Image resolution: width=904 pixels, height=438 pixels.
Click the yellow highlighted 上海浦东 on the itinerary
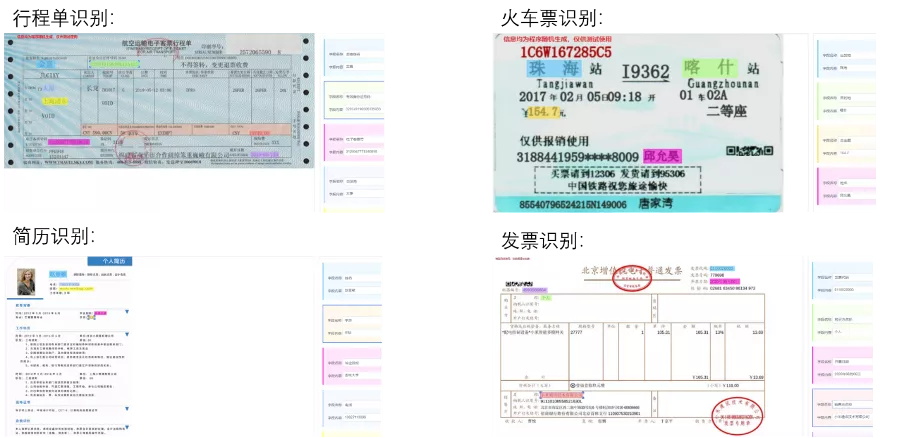55,101
